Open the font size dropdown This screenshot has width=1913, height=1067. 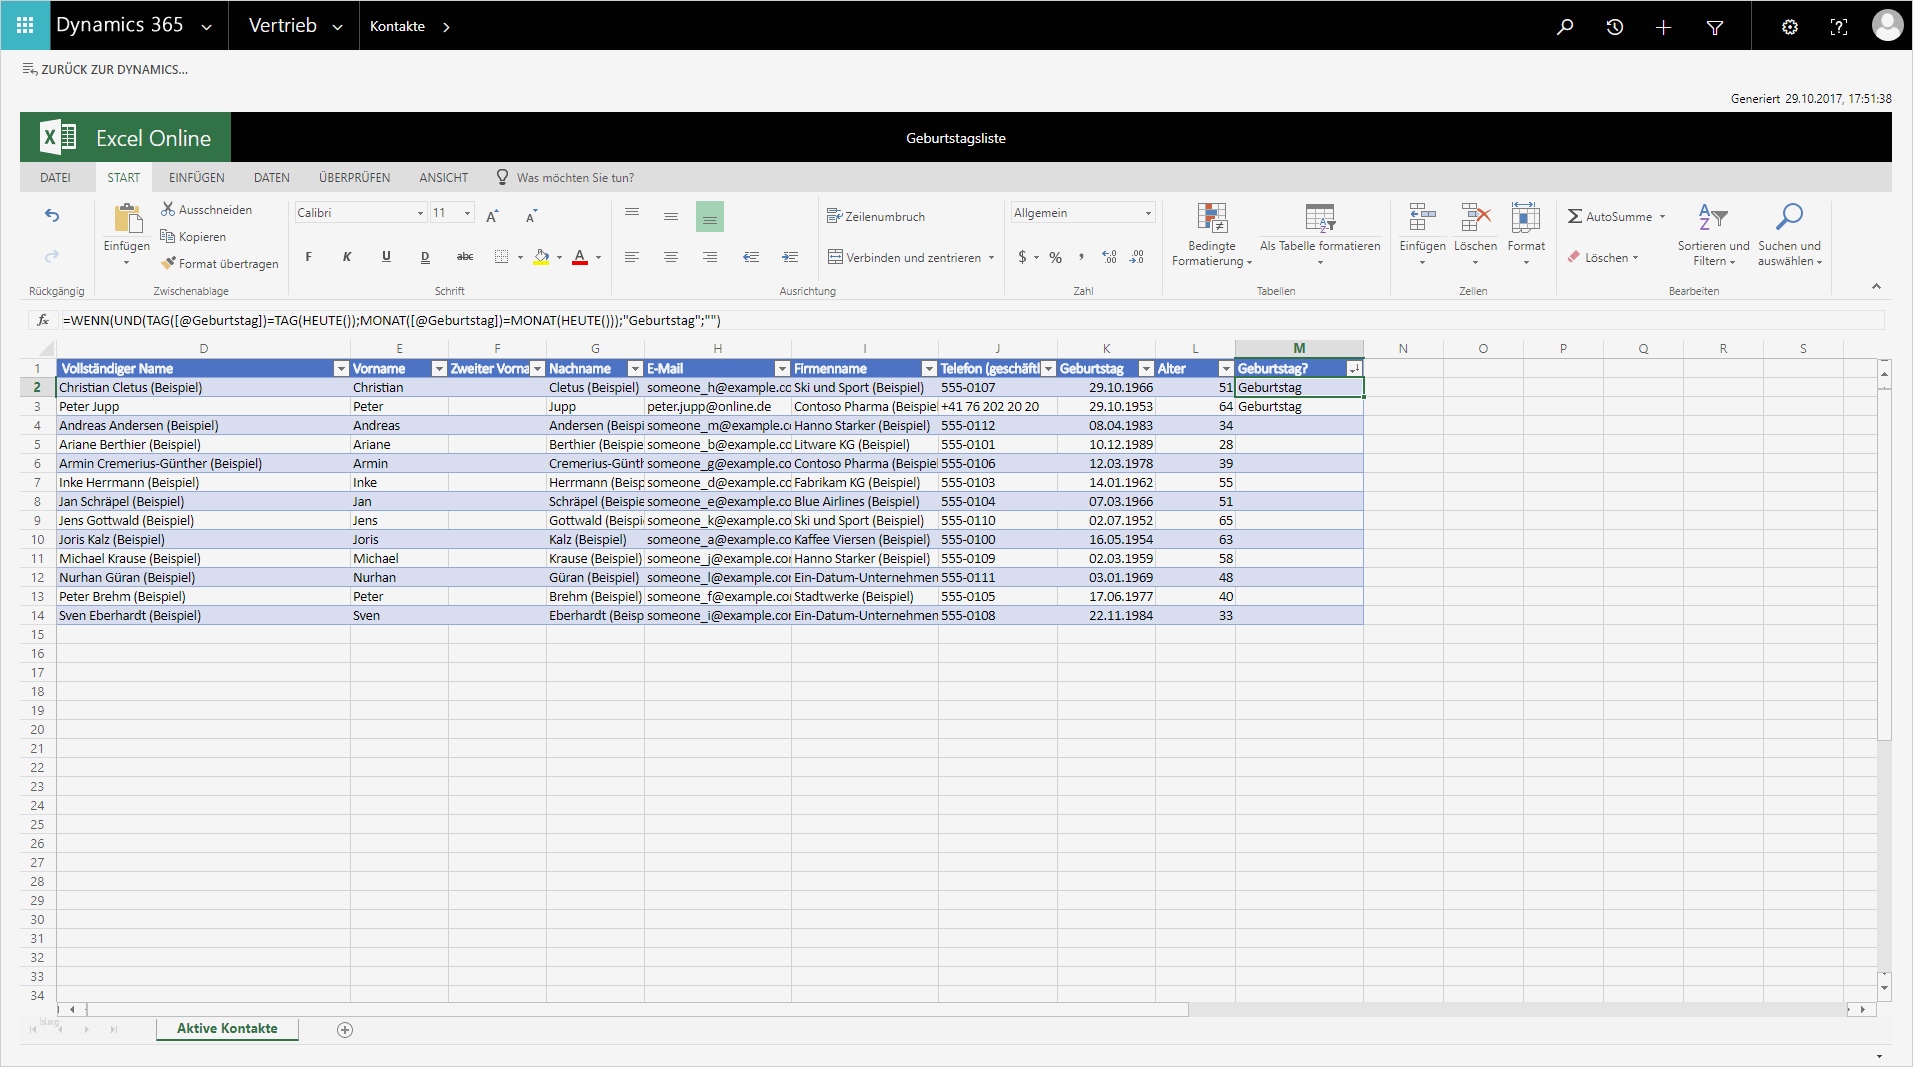click(466, 213)
